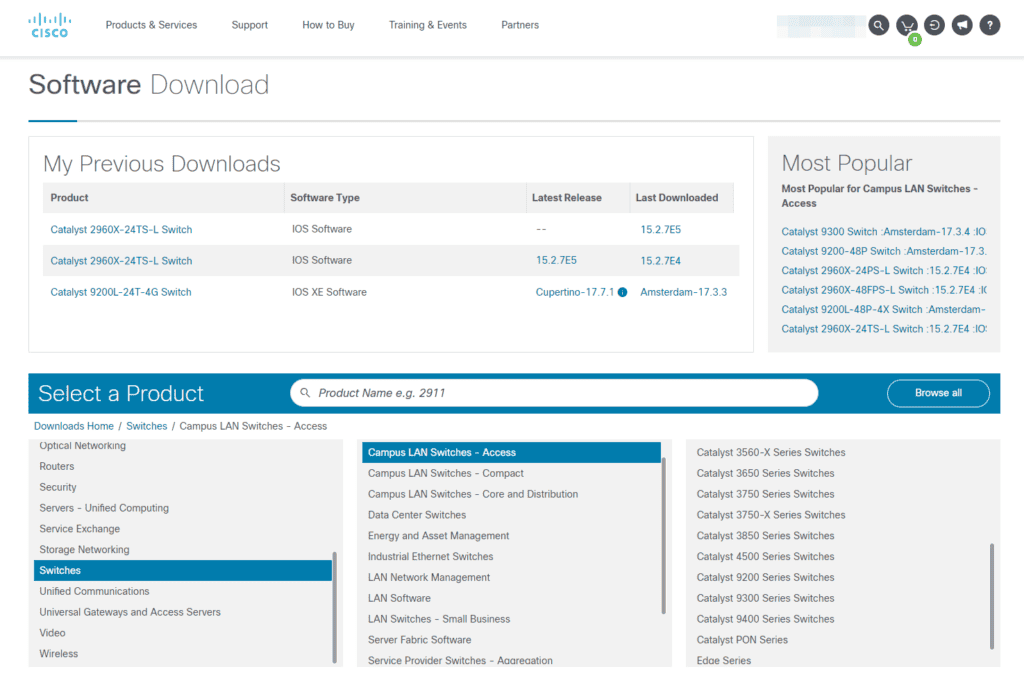
Task: Open Training & Events menu
Action: pyautogui.click(x=427, y=25)
